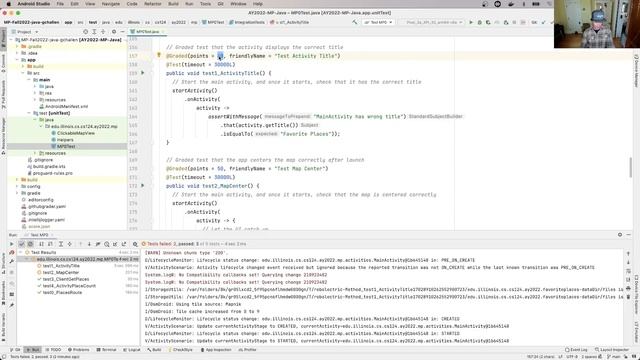Run the Test MP0 configuration with green play icon

(x=471, y=22)
